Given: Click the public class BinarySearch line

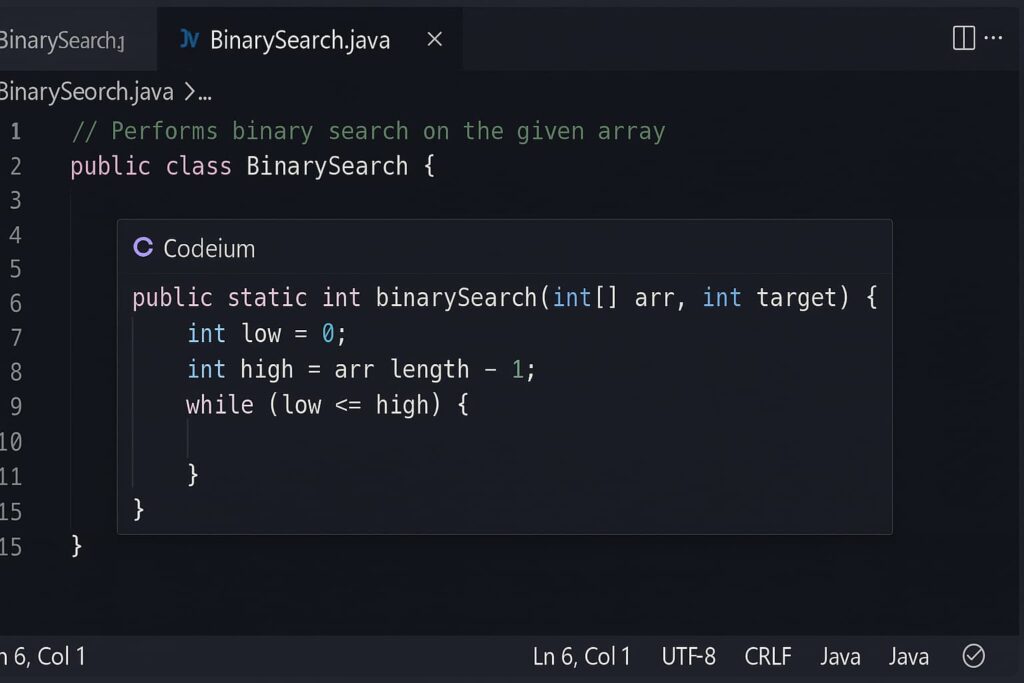Looking at the screenshot, I should [253, 166].
